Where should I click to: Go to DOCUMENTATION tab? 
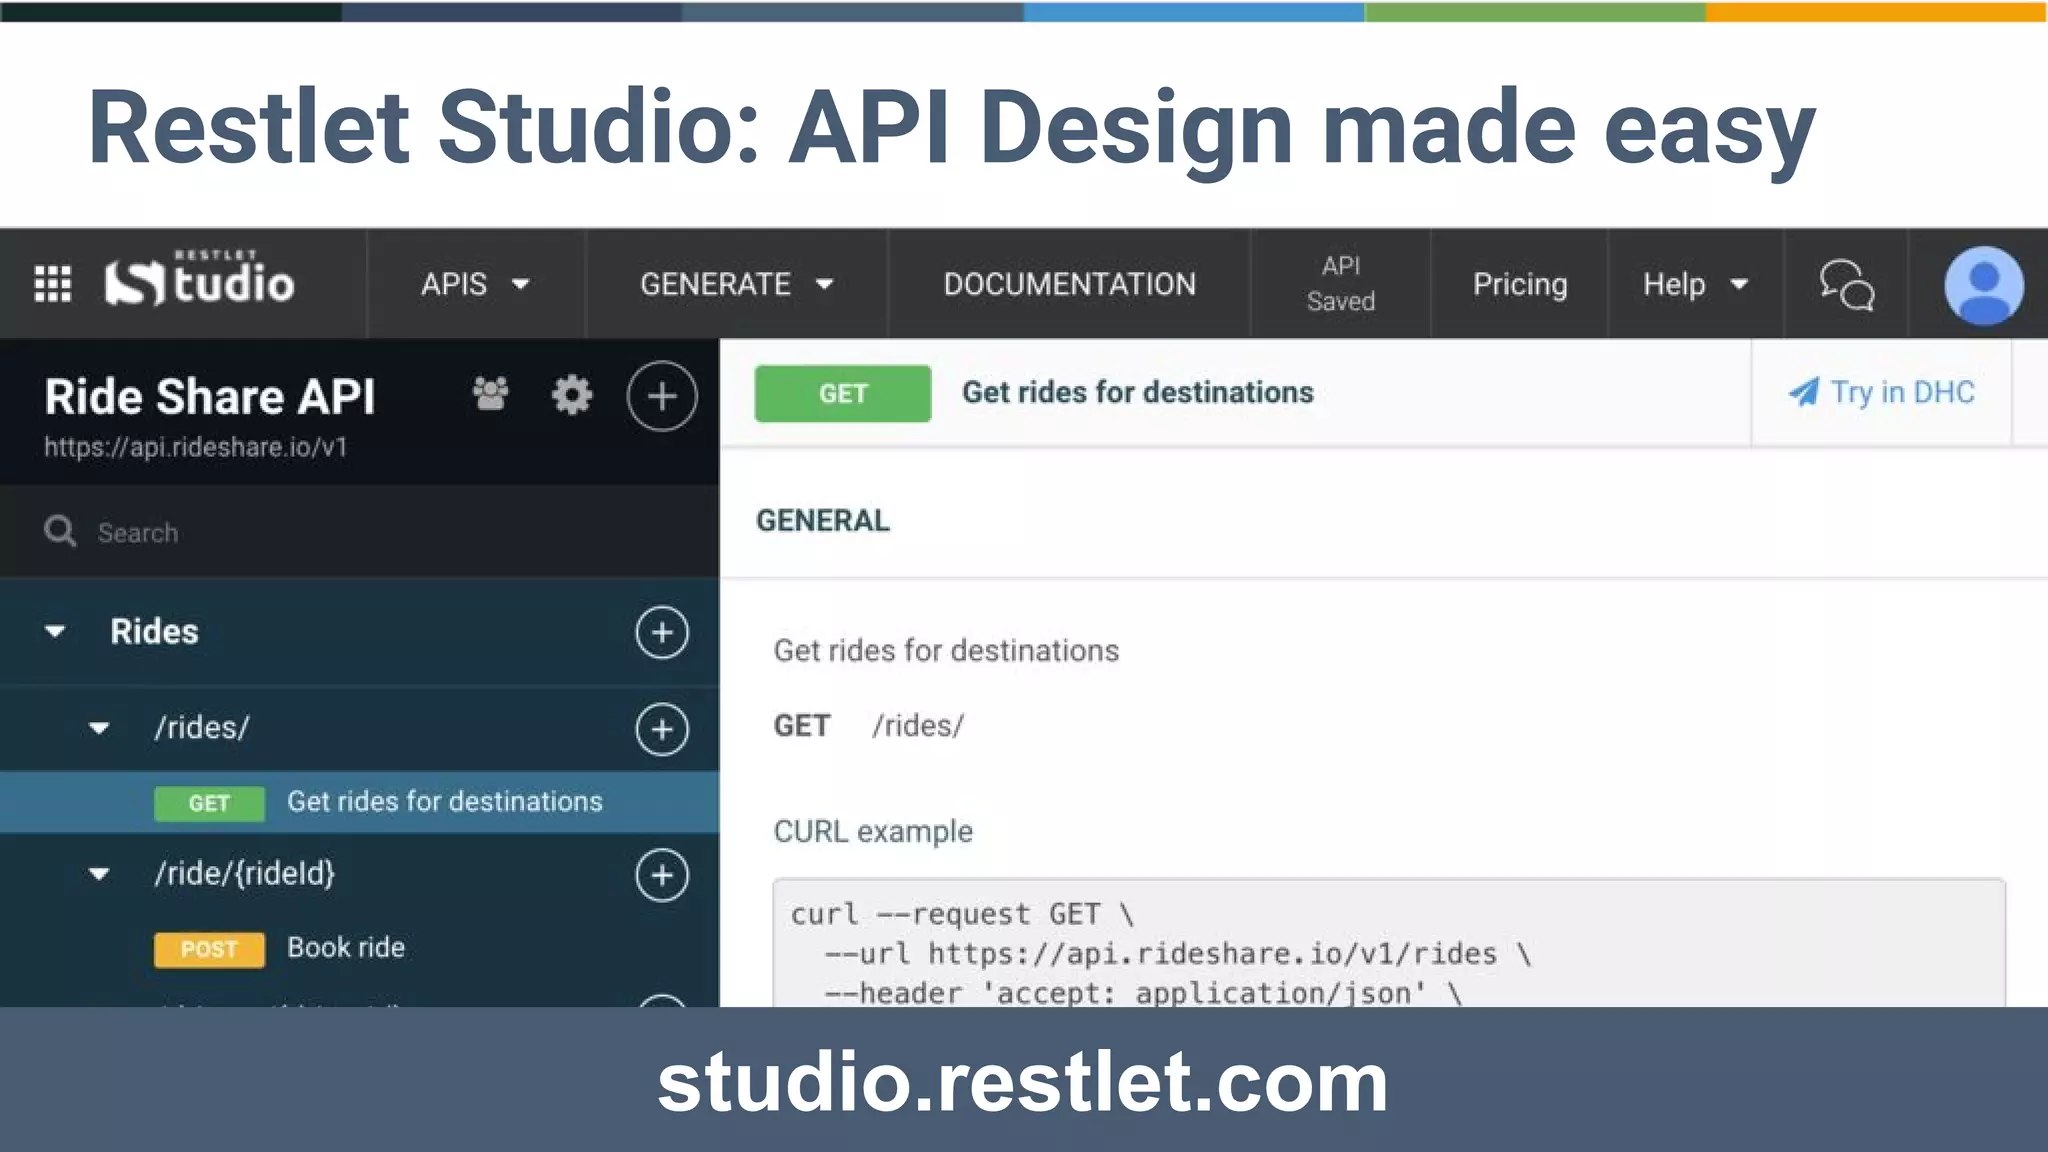1069,284
